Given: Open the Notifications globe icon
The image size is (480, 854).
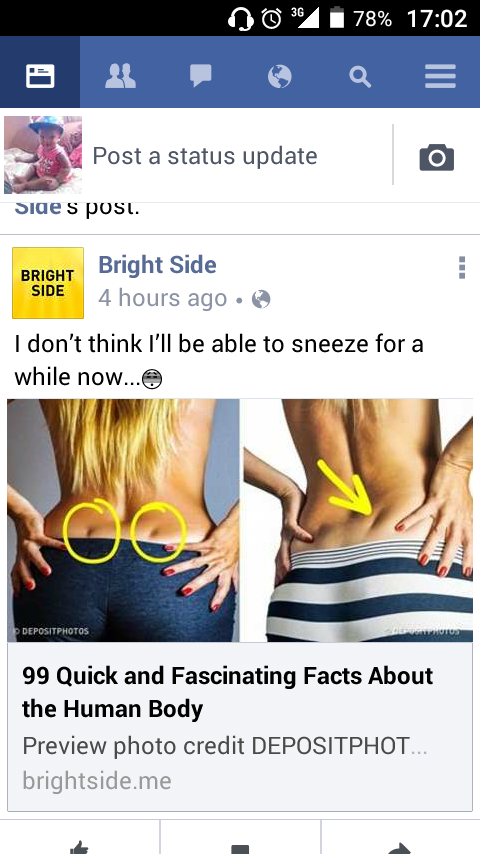Looking at the screenshot, I should [280, 76].
